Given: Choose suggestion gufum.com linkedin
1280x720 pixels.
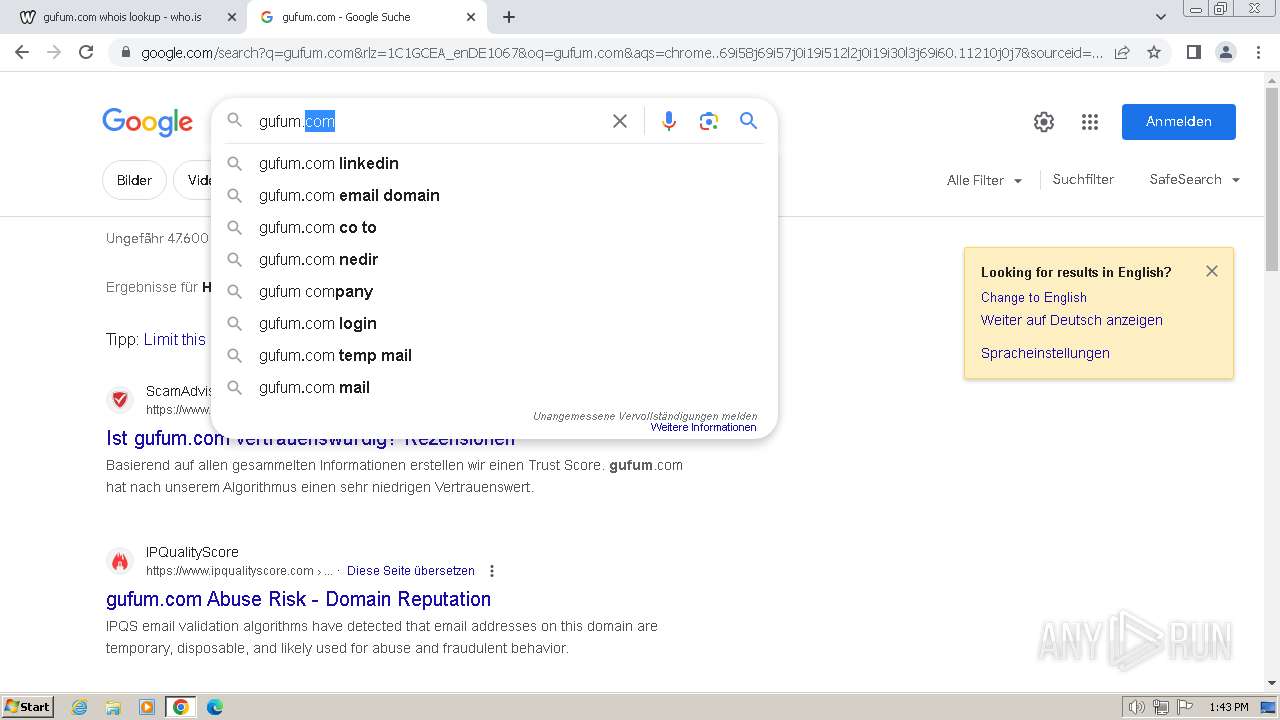Looking at the screenshot, I should coord(494,163).
